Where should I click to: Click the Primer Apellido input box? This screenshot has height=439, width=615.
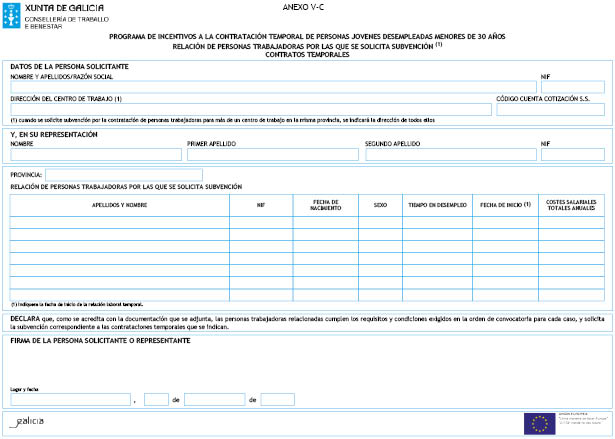pos(271,155)
